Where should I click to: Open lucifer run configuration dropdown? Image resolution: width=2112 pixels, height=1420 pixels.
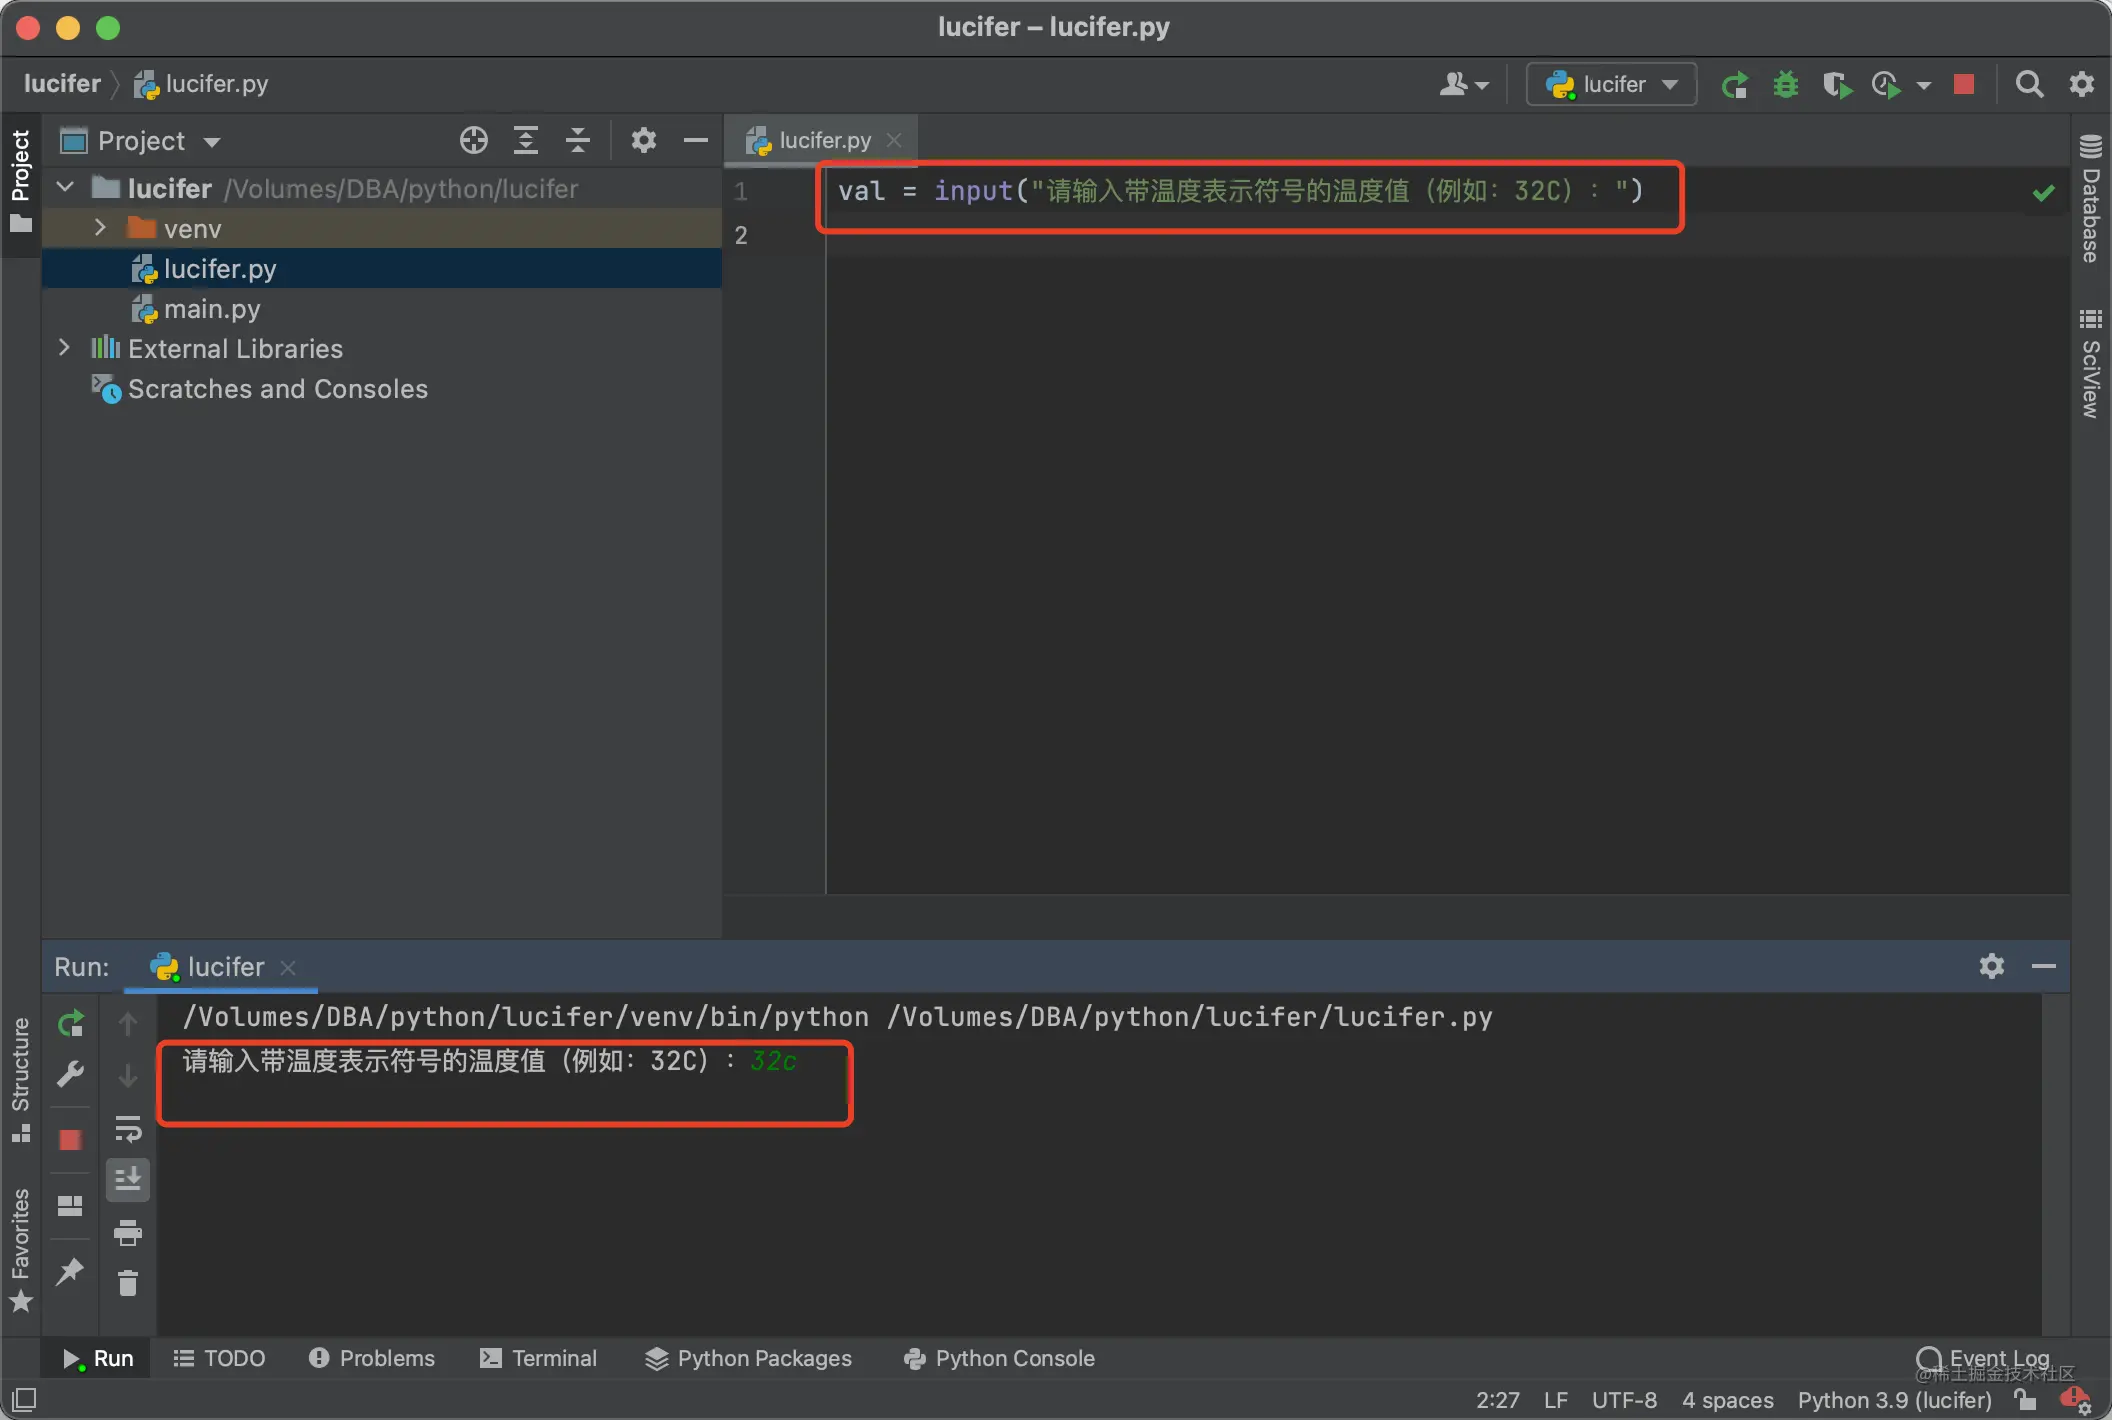click(1611, 85)
